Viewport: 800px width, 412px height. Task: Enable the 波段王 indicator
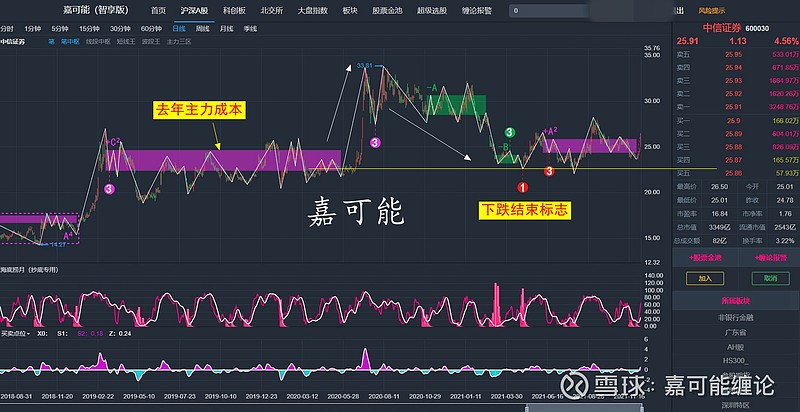151,42
